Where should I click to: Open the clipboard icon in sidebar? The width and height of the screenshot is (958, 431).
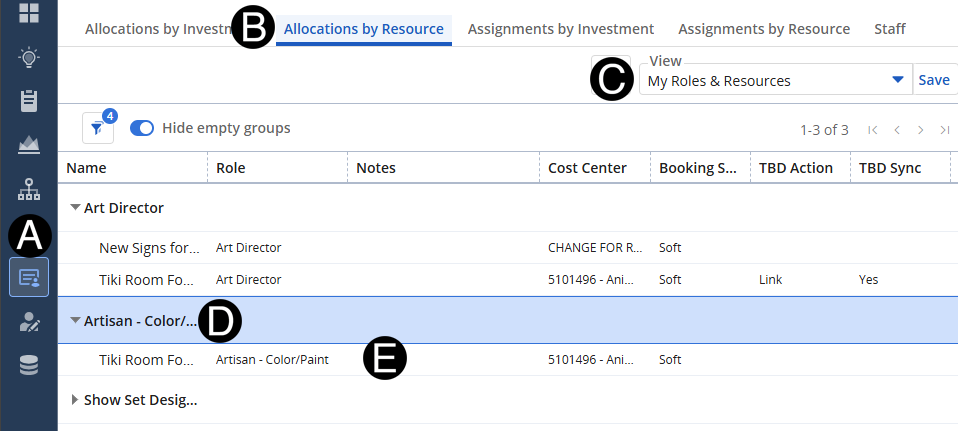click(29, 101)
